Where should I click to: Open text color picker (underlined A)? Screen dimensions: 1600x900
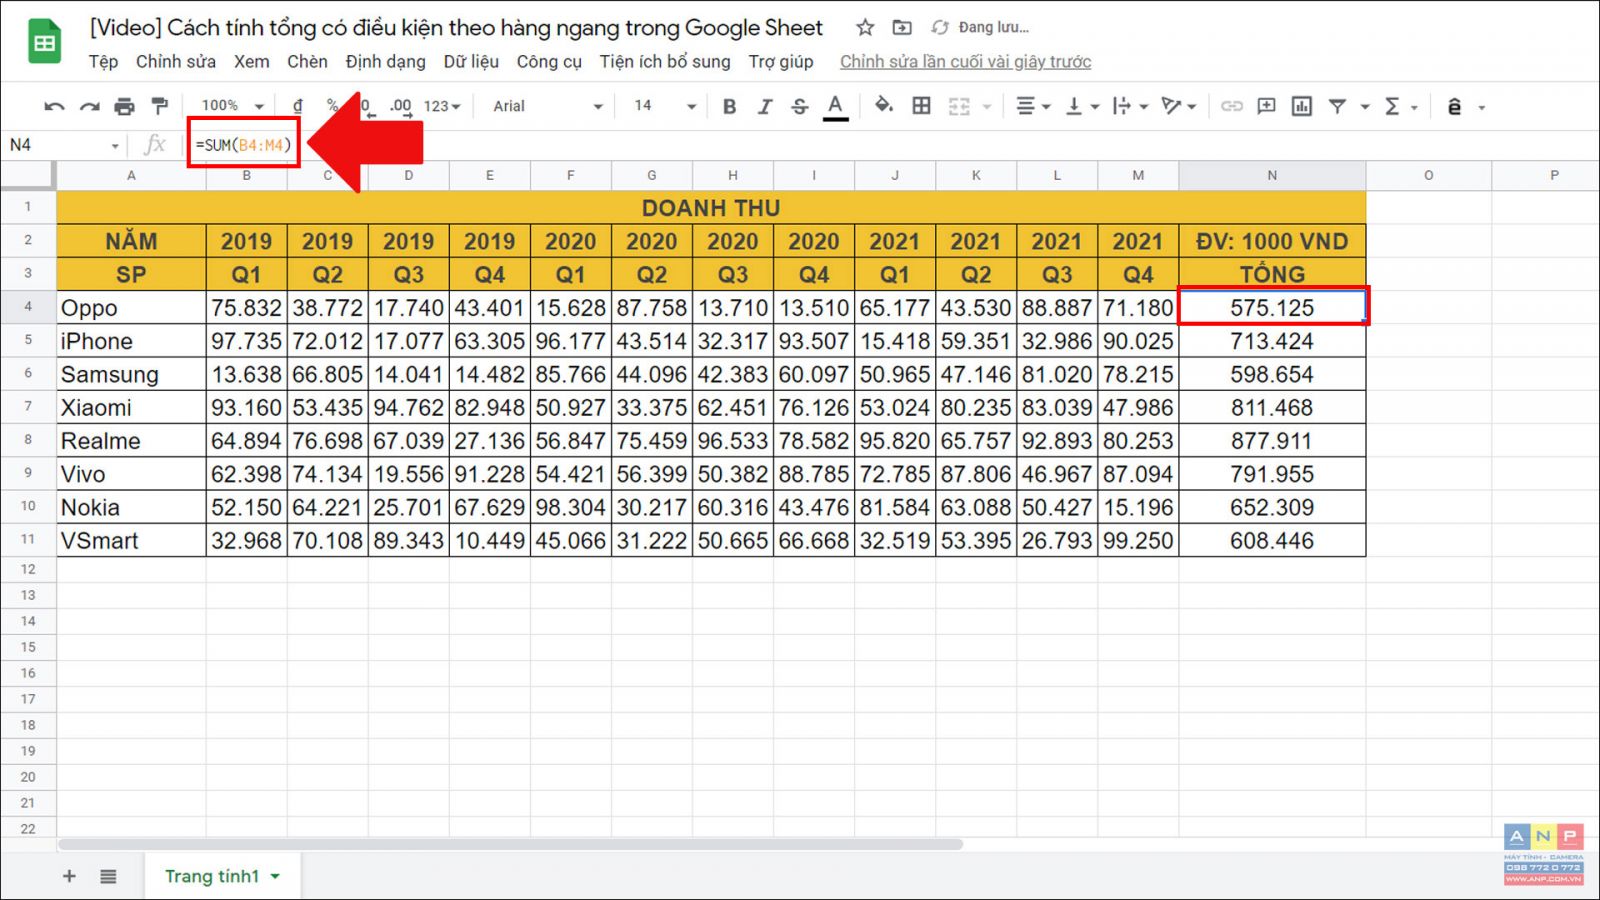(835, 106)
